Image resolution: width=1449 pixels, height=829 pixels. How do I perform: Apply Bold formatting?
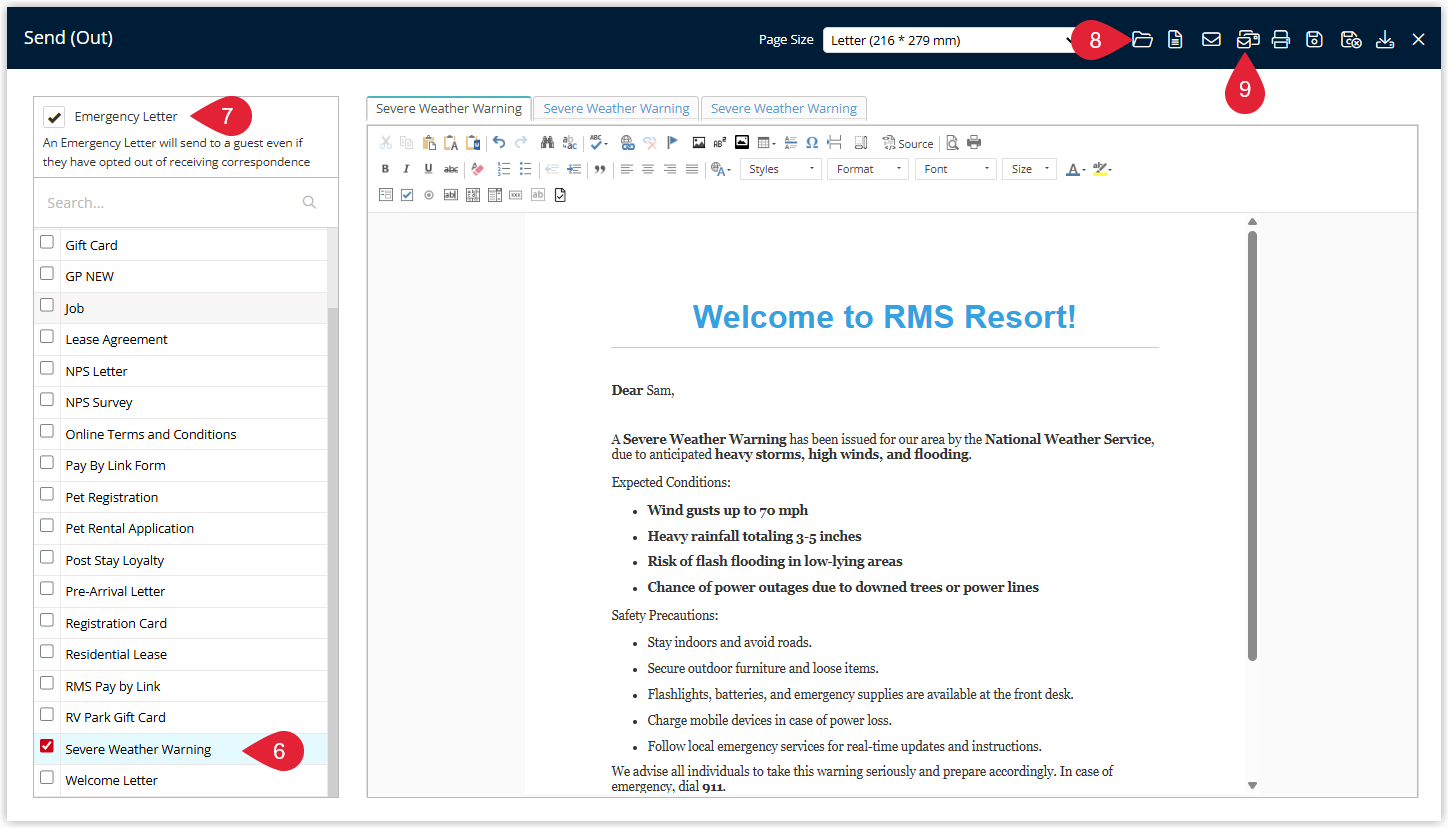[x=385, y=169]
